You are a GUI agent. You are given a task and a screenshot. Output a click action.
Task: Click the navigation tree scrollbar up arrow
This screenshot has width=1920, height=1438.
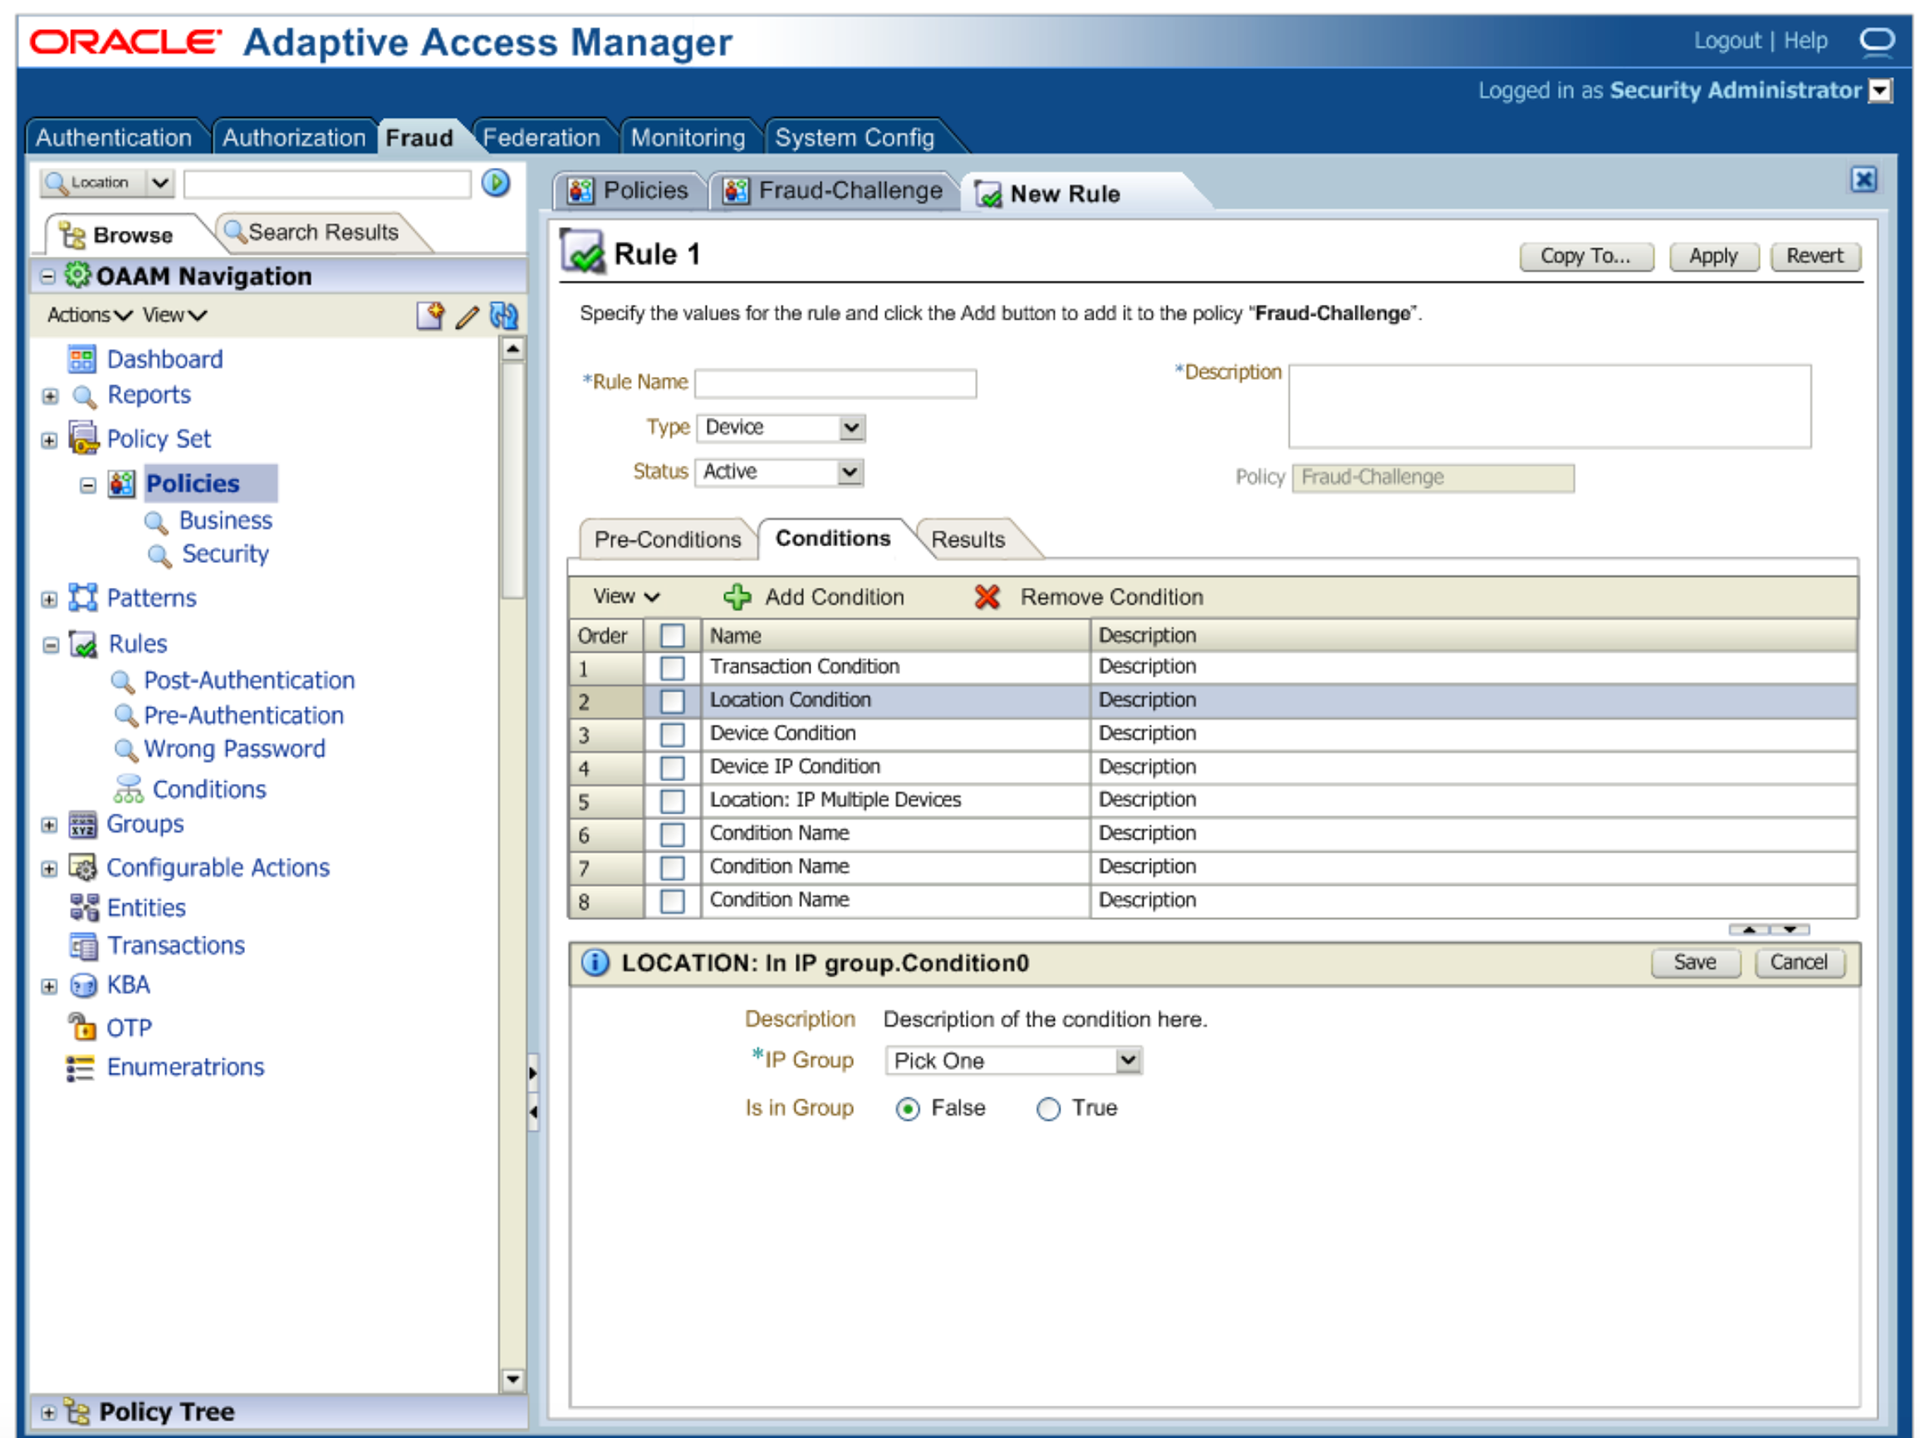pyautogui.click(x=512, y=349)
